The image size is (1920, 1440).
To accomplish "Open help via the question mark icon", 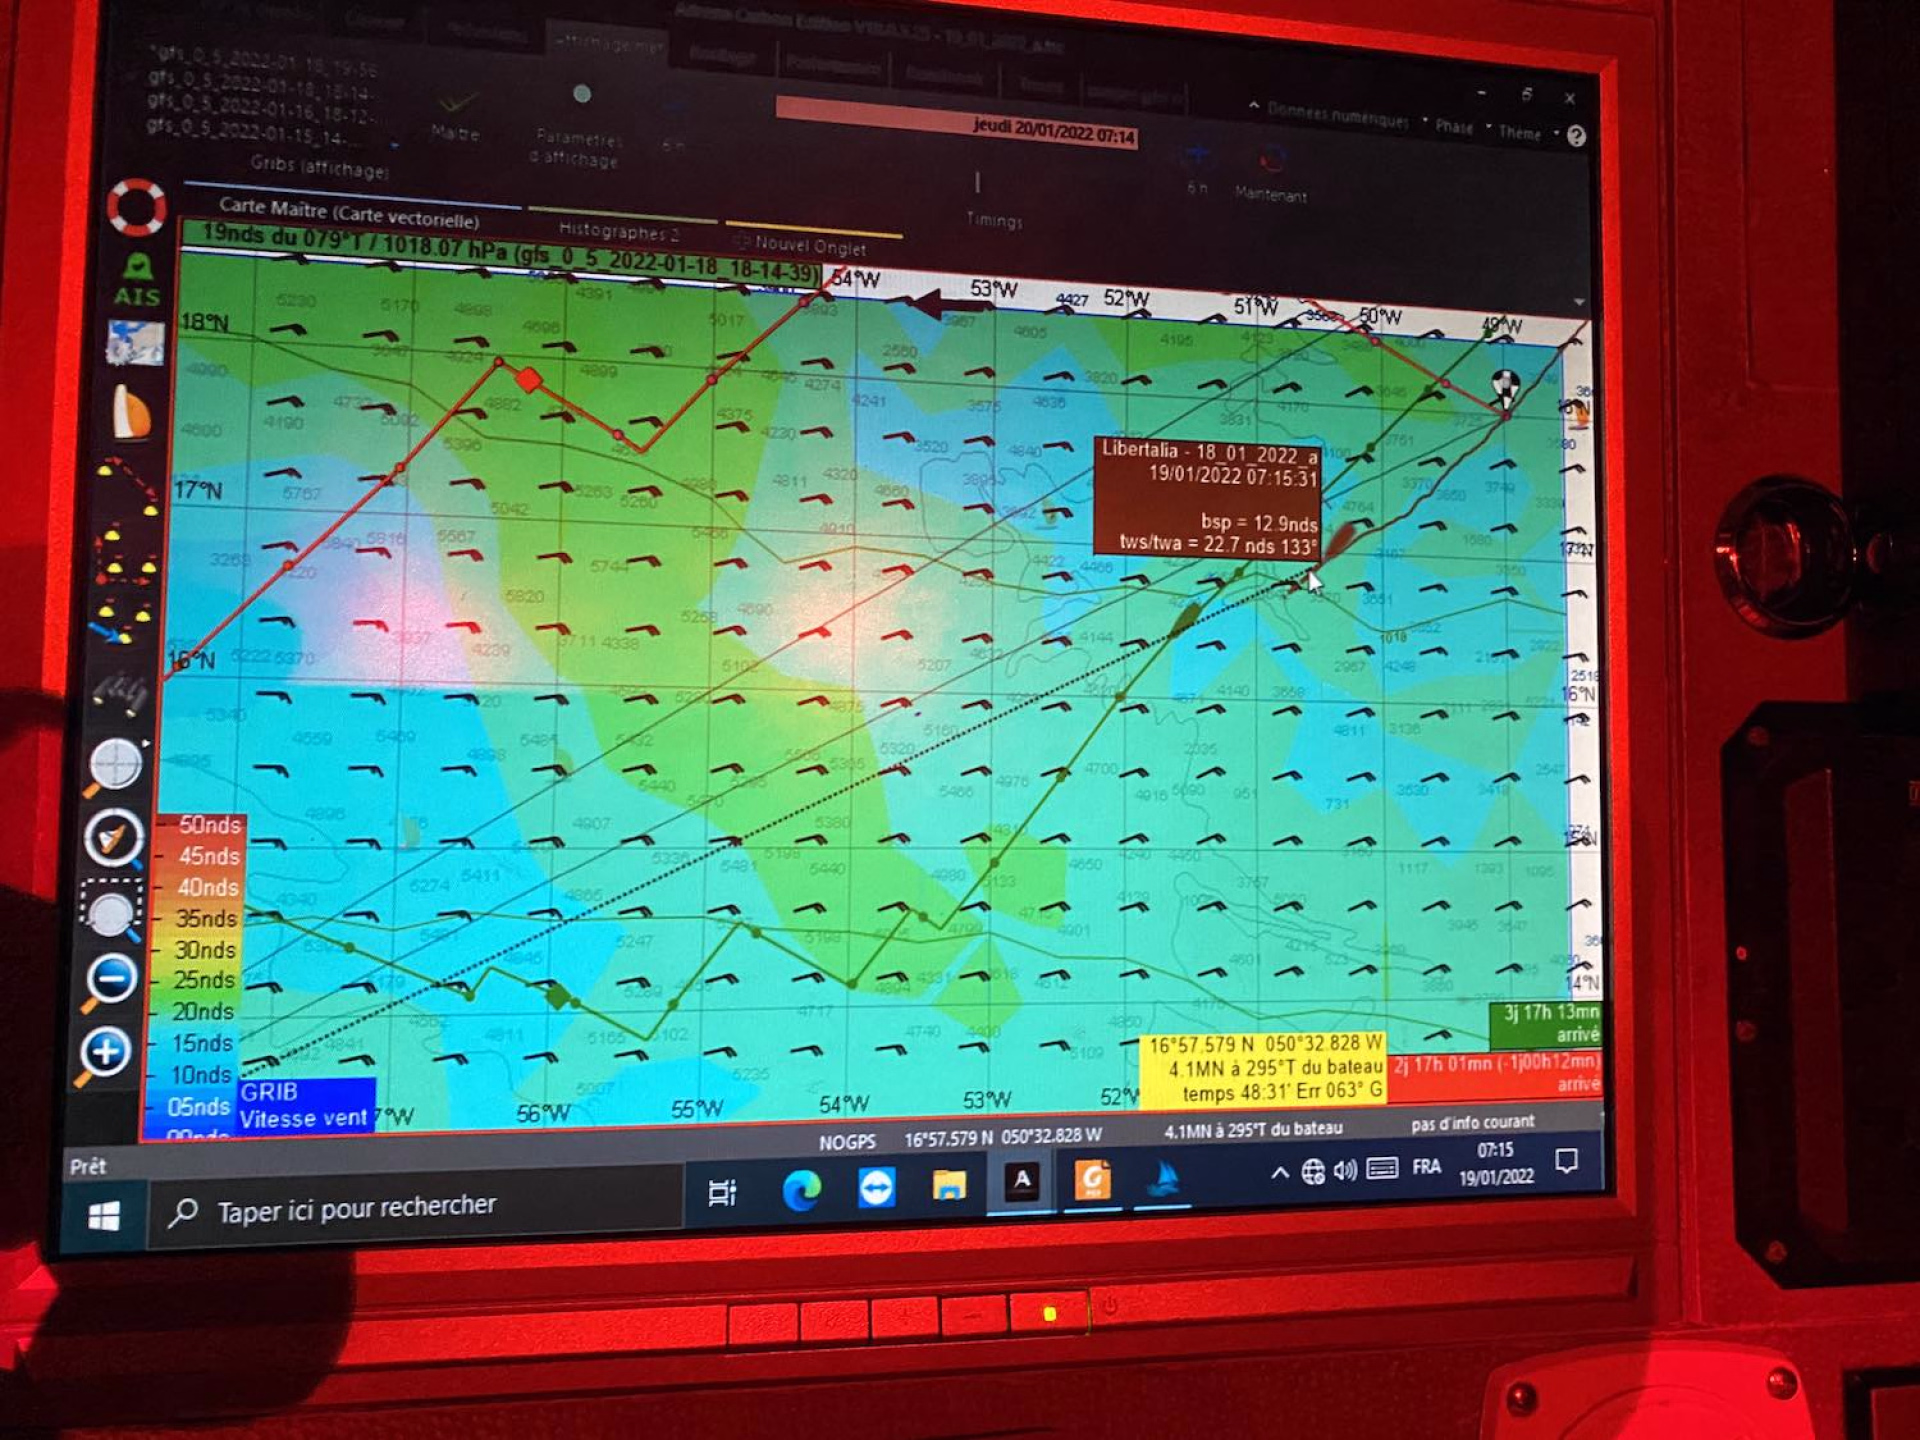I will [x=1576, y=137].
